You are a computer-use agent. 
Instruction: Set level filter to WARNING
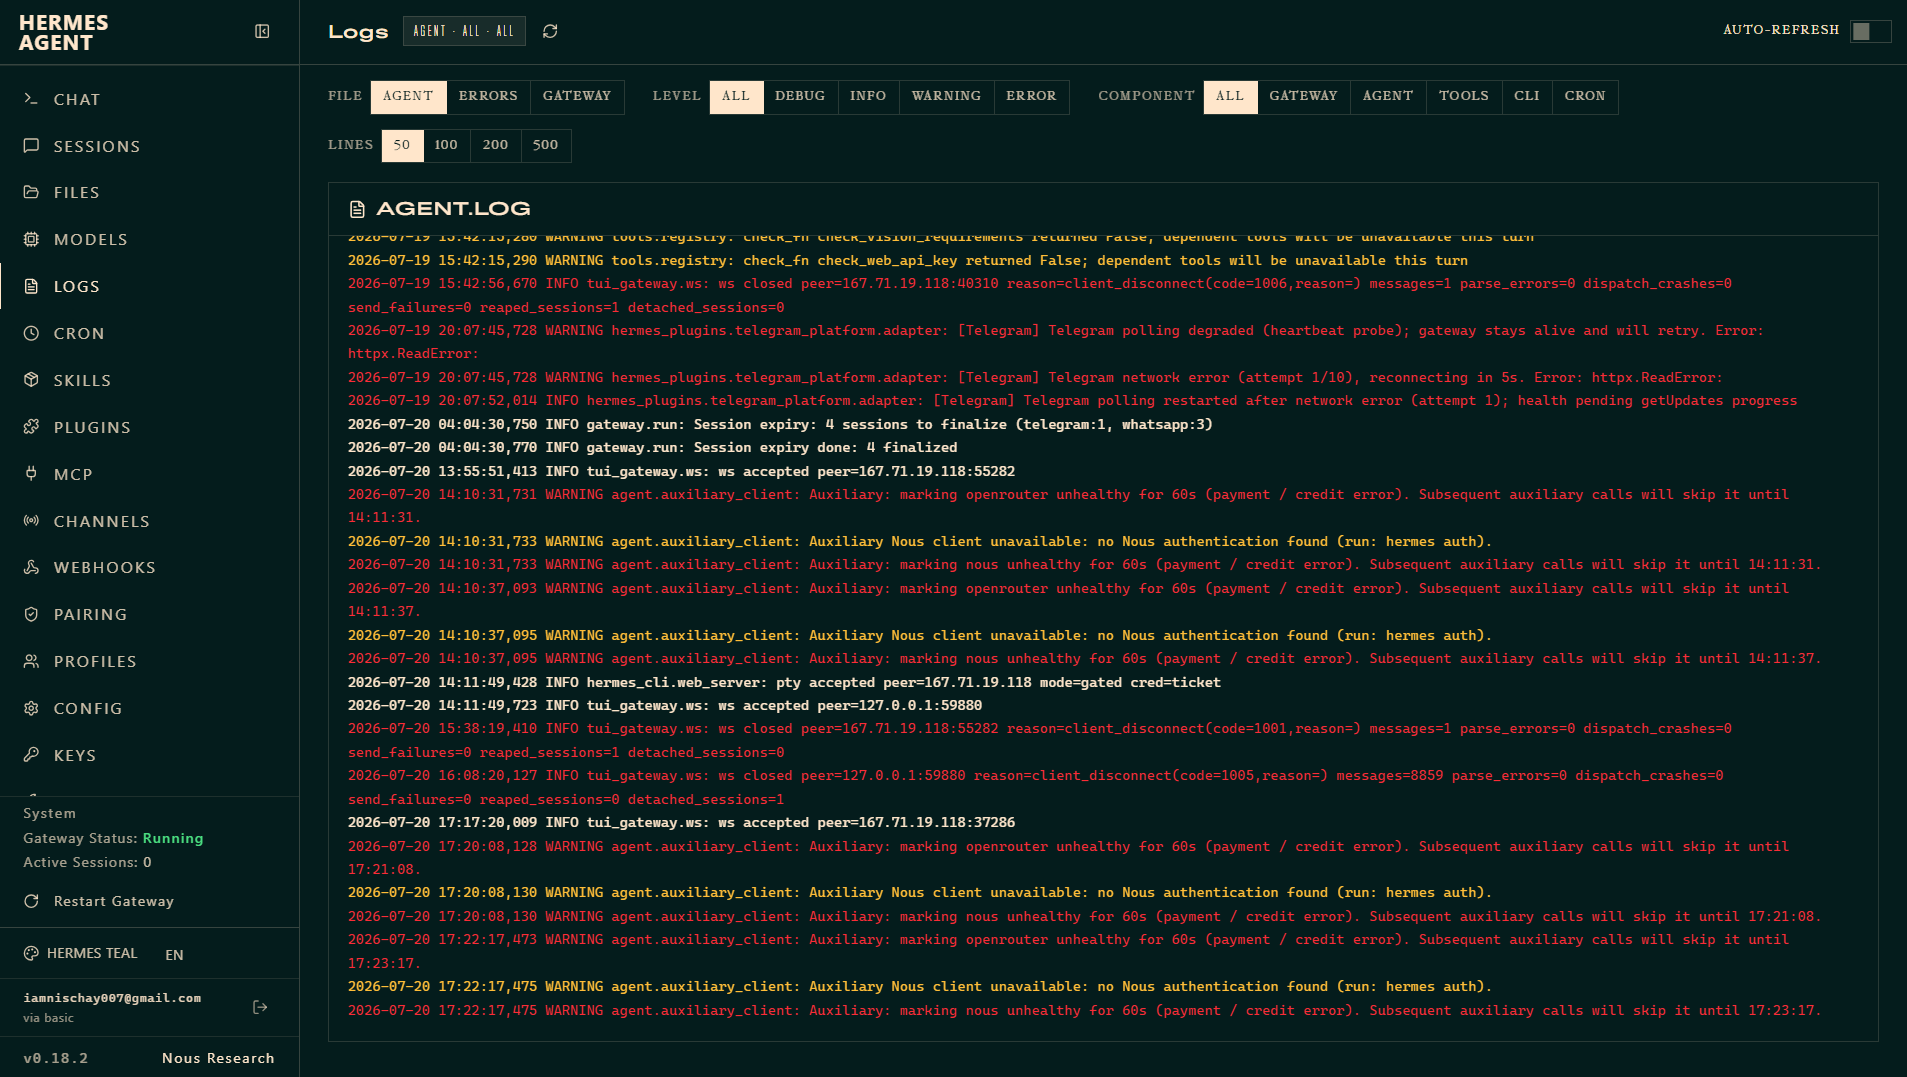click(946, 97)
